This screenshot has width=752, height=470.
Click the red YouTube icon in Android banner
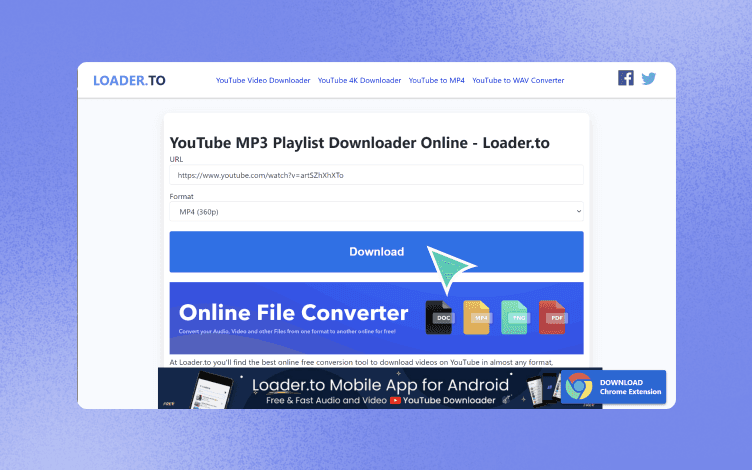click(x=395, y=400)
